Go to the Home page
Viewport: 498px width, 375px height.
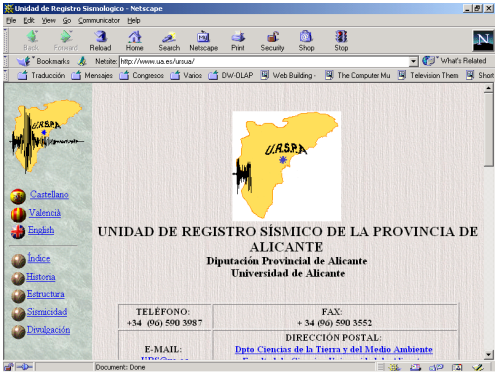135,41
